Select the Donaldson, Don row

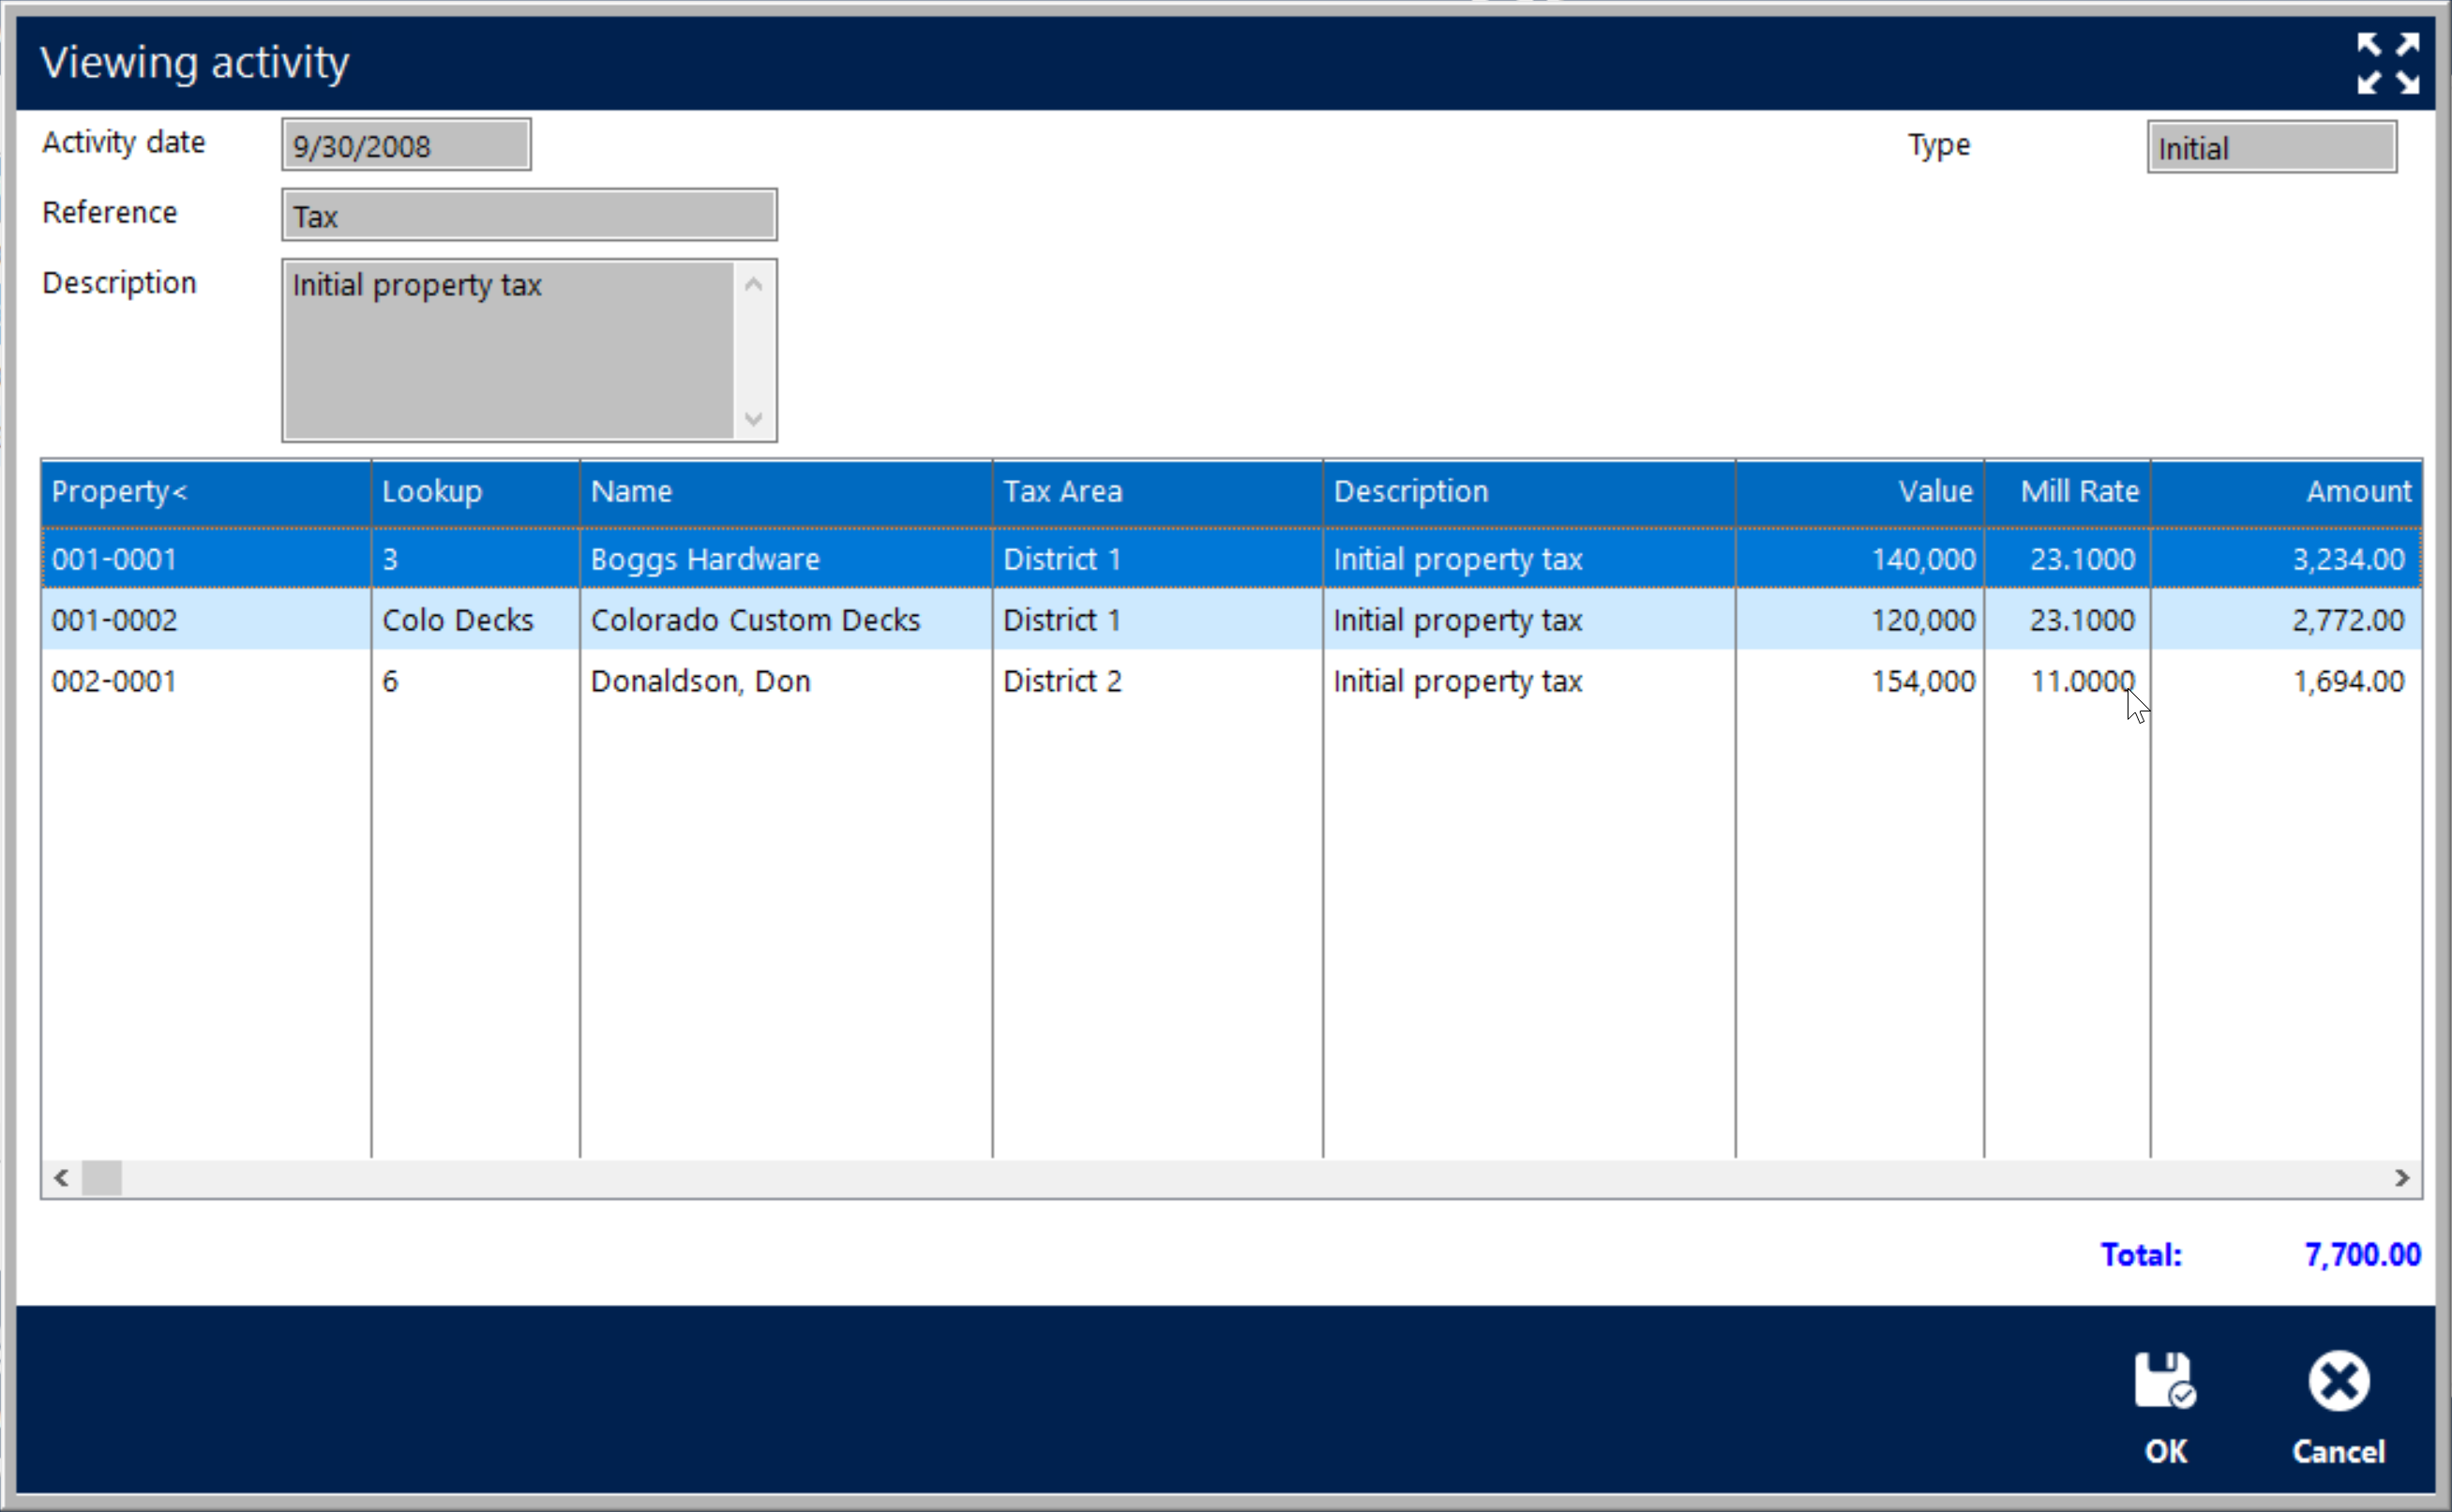tap(700, 681)
